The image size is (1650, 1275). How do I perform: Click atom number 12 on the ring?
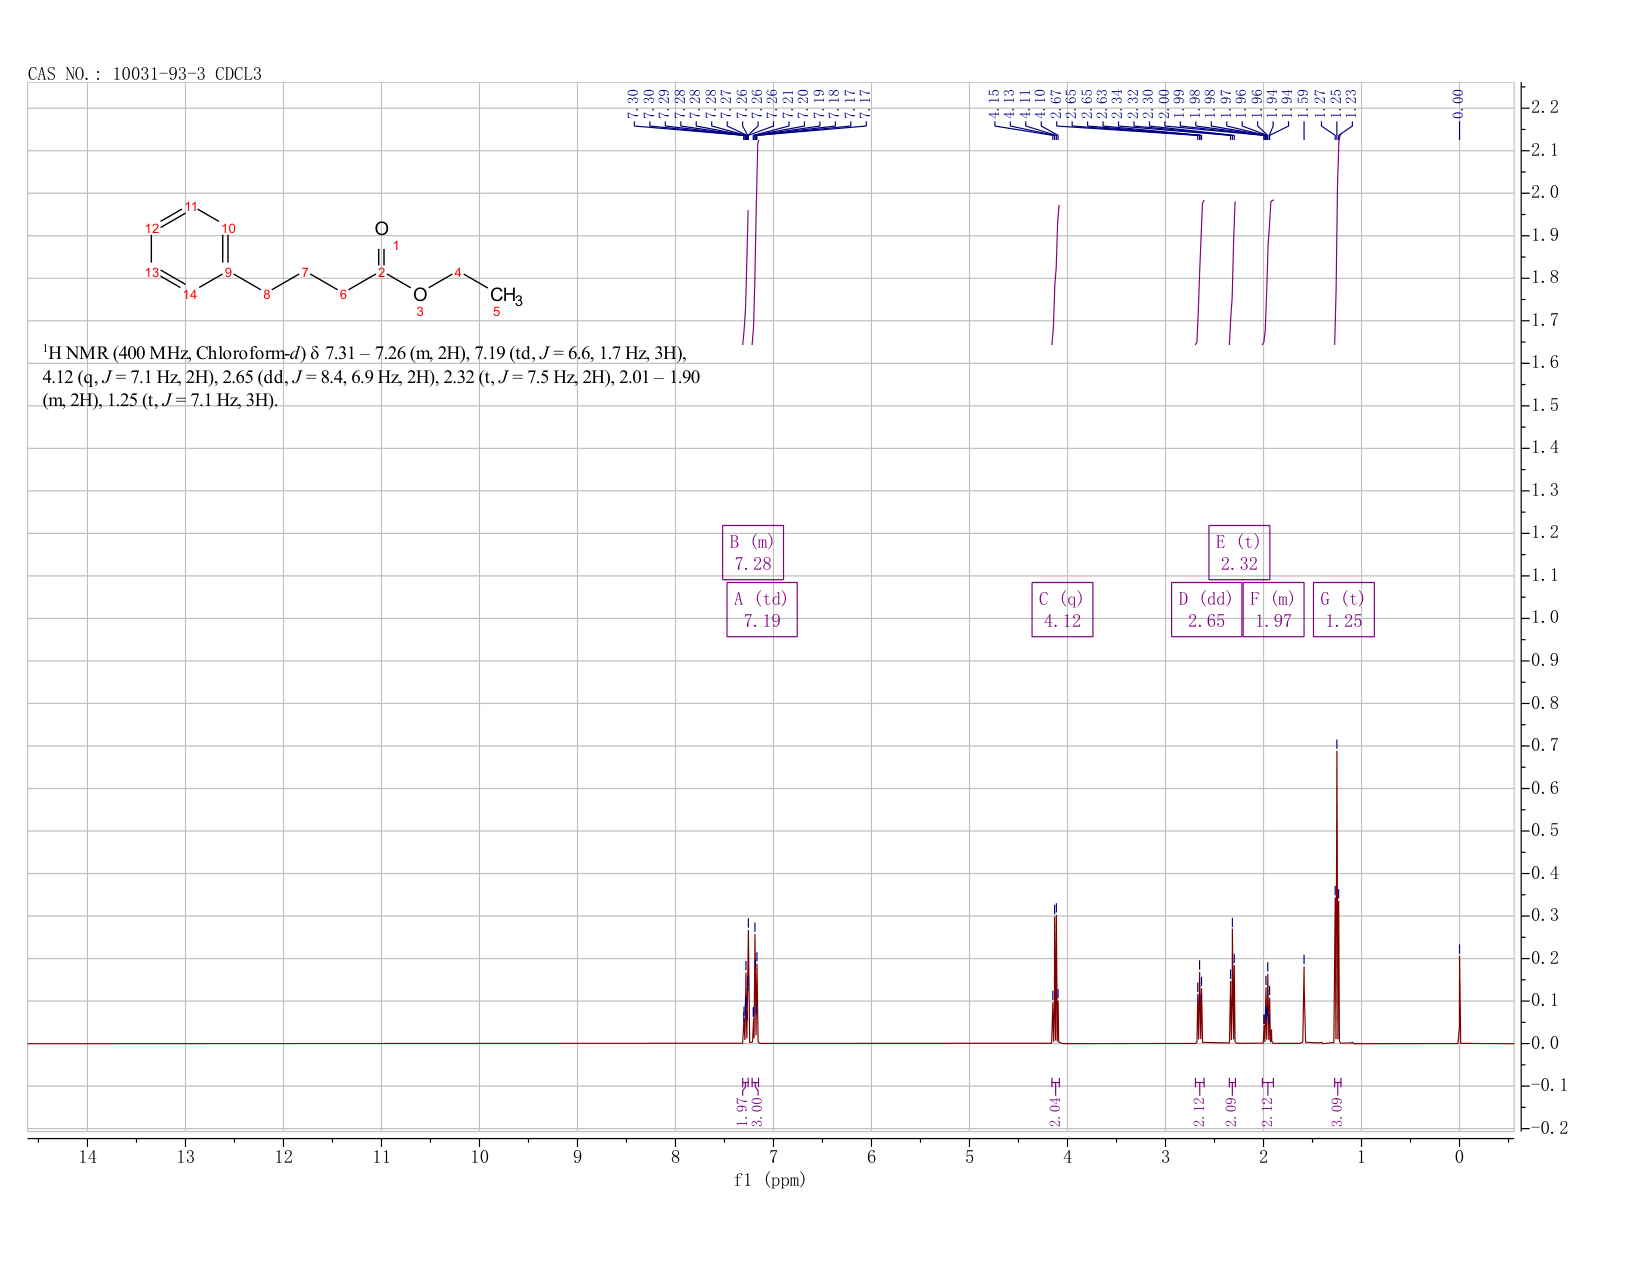pos(152,229)
